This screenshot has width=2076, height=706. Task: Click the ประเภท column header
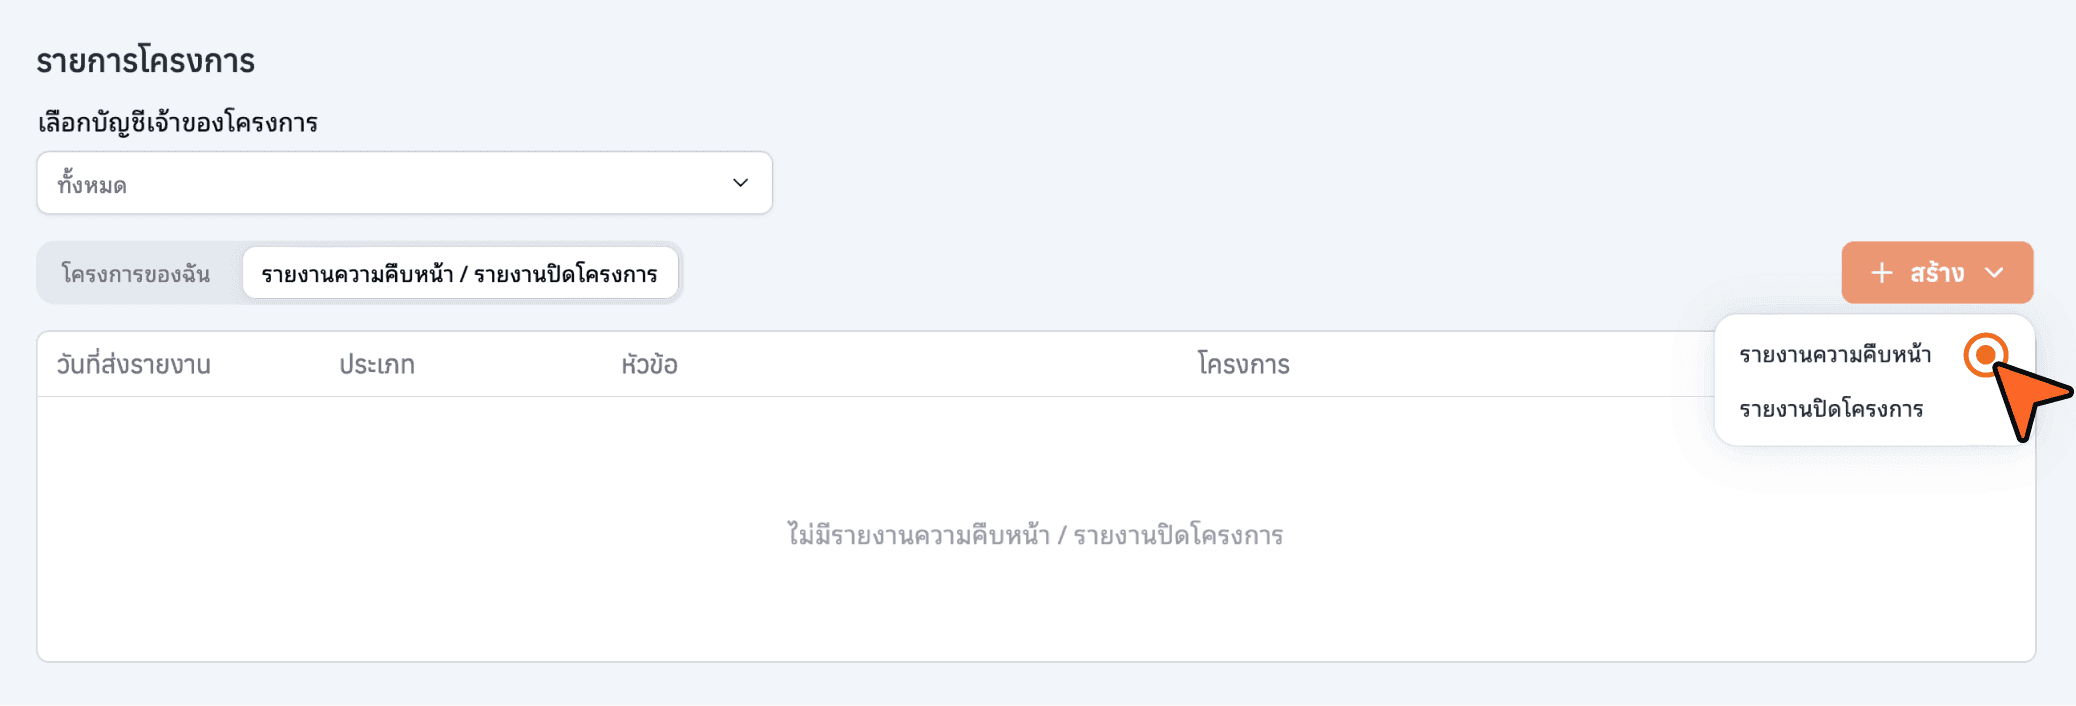click(377, 365)
